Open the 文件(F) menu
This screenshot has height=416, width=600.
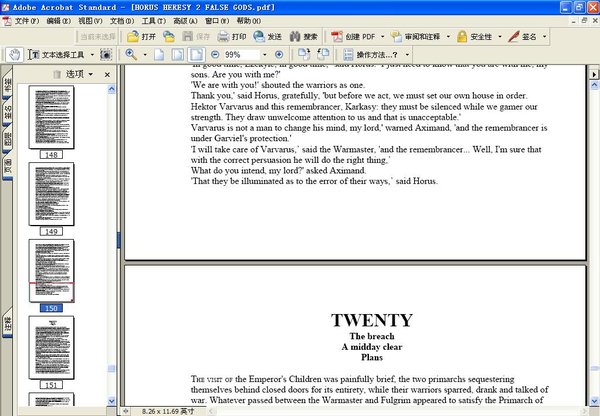tap(27, 21)
